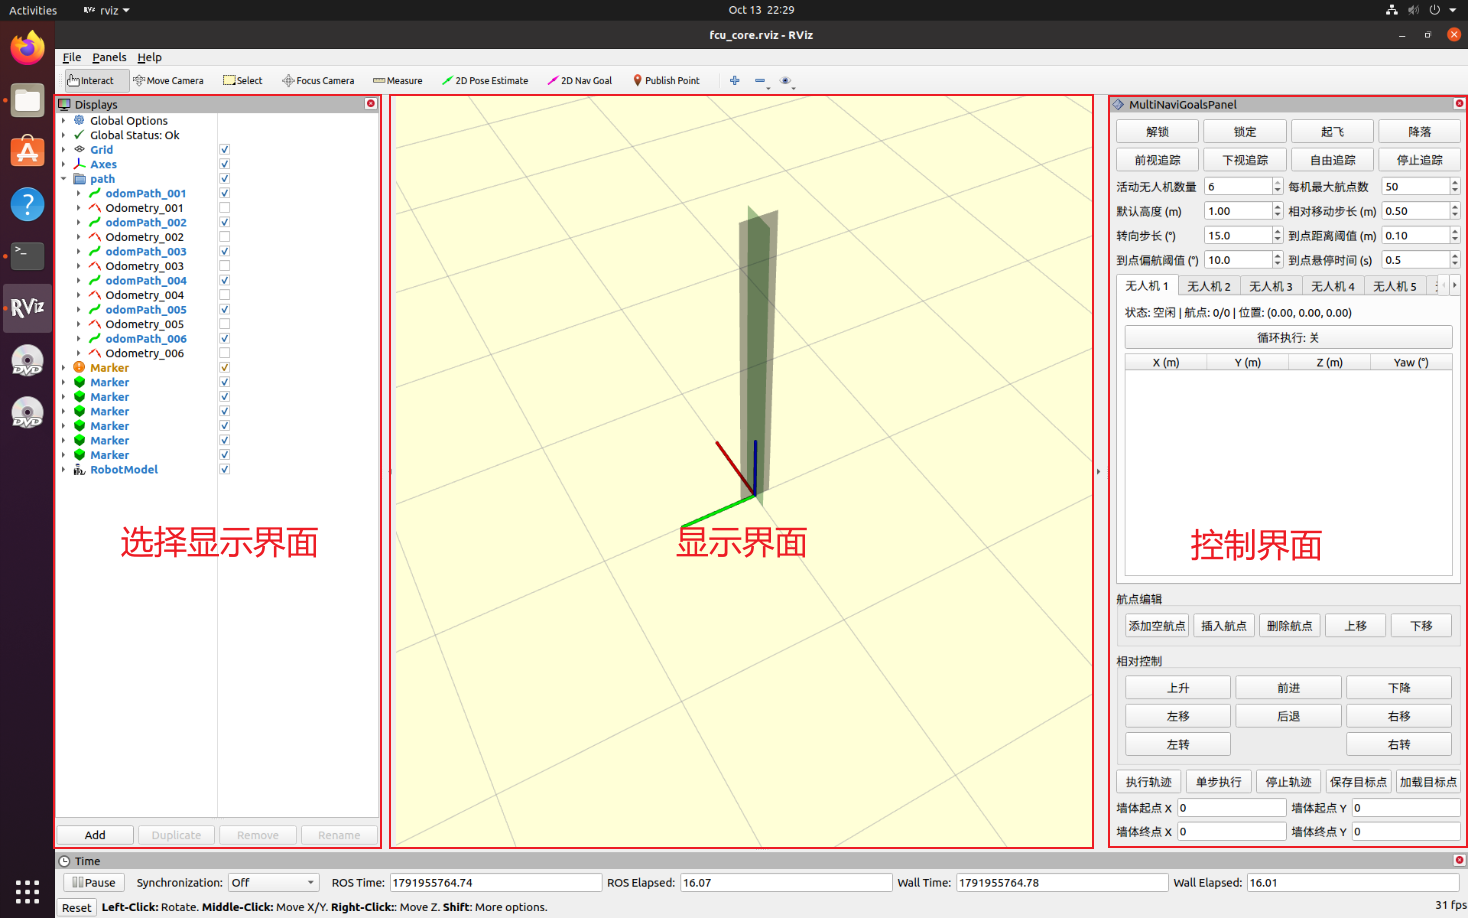Show Applications grid in dock
1468x918 pixels.
click(x=27, y=891)
